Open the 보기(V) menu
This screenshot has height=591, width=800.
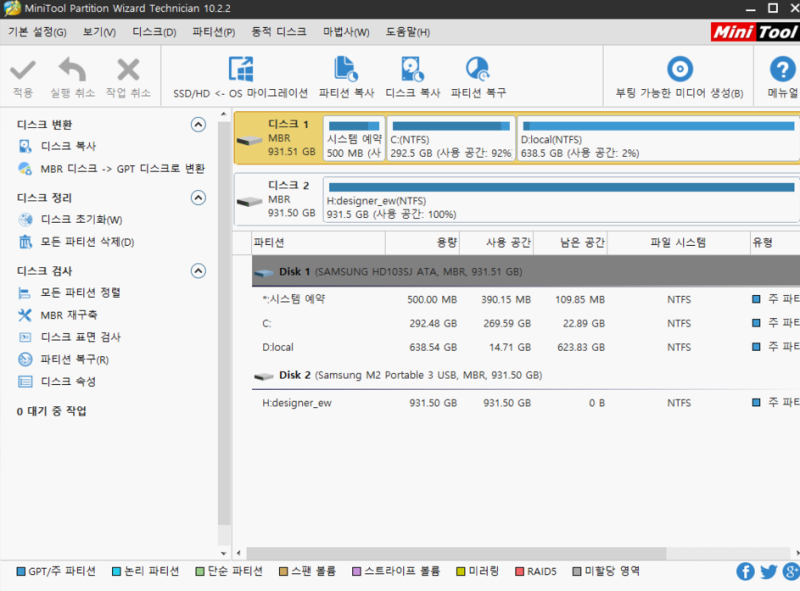click(99, 32)
